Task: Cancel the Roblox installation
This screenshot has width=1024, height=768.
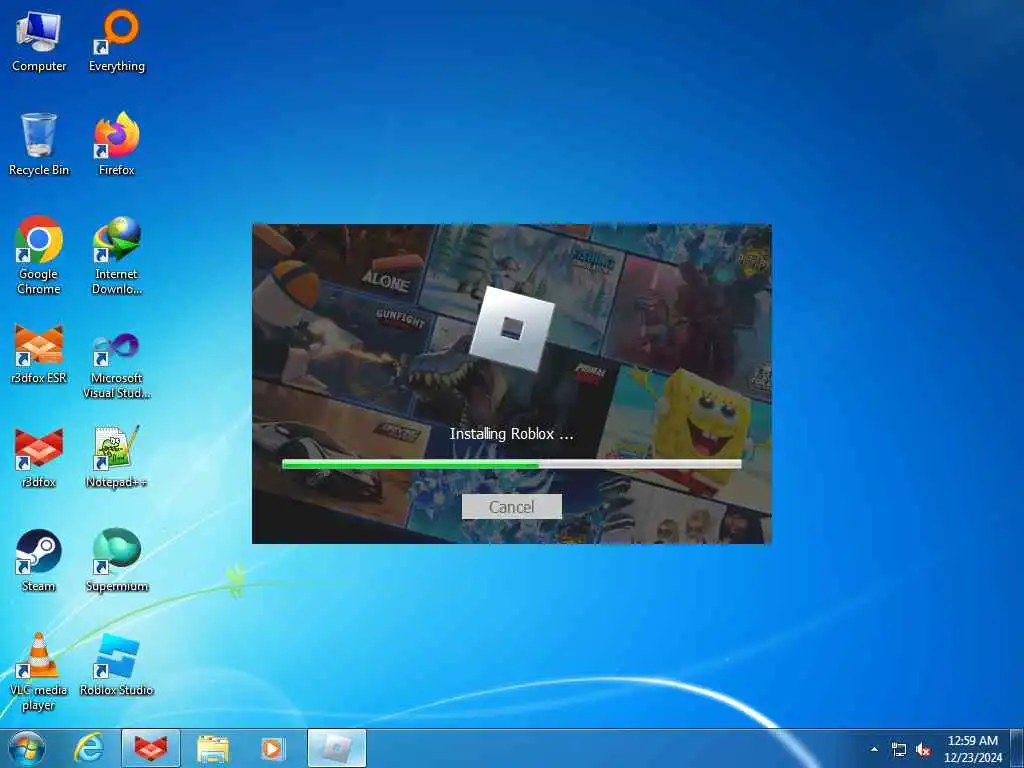Action: pyautogui.click(x=511, y=507)
